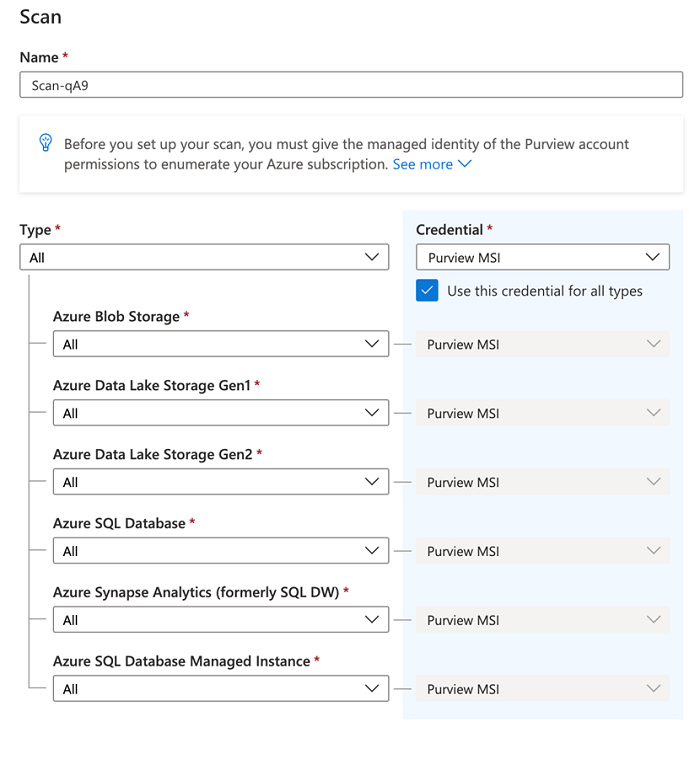This screenshot has height=770, width=700.
Task: Open Azure Data Lake Storage Gen2 dropdown
Action: pyautogui.click(x=220, y=482)
